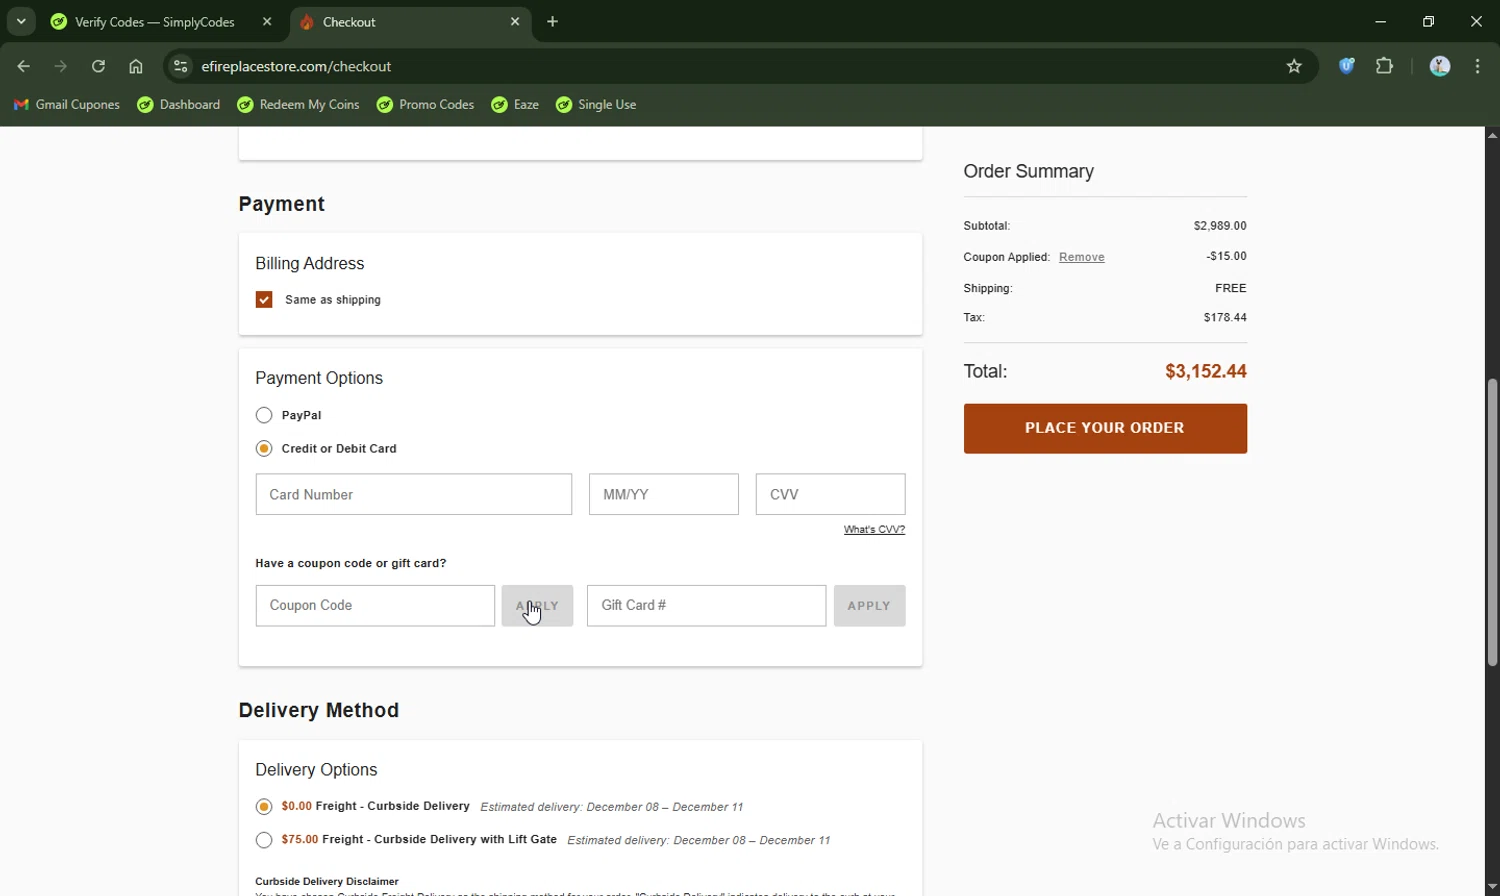Focus the CVV field
Viewport: 1500px width, 896px height.
(x=830, y=494)
